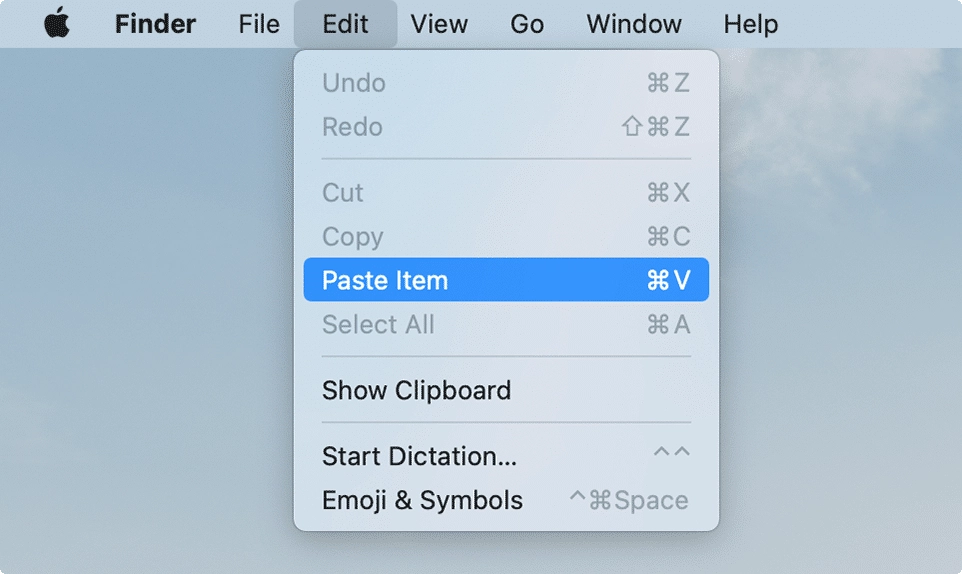Open the Go menu
This screenshot has height=574, width=962.
(x=527, y=24)
